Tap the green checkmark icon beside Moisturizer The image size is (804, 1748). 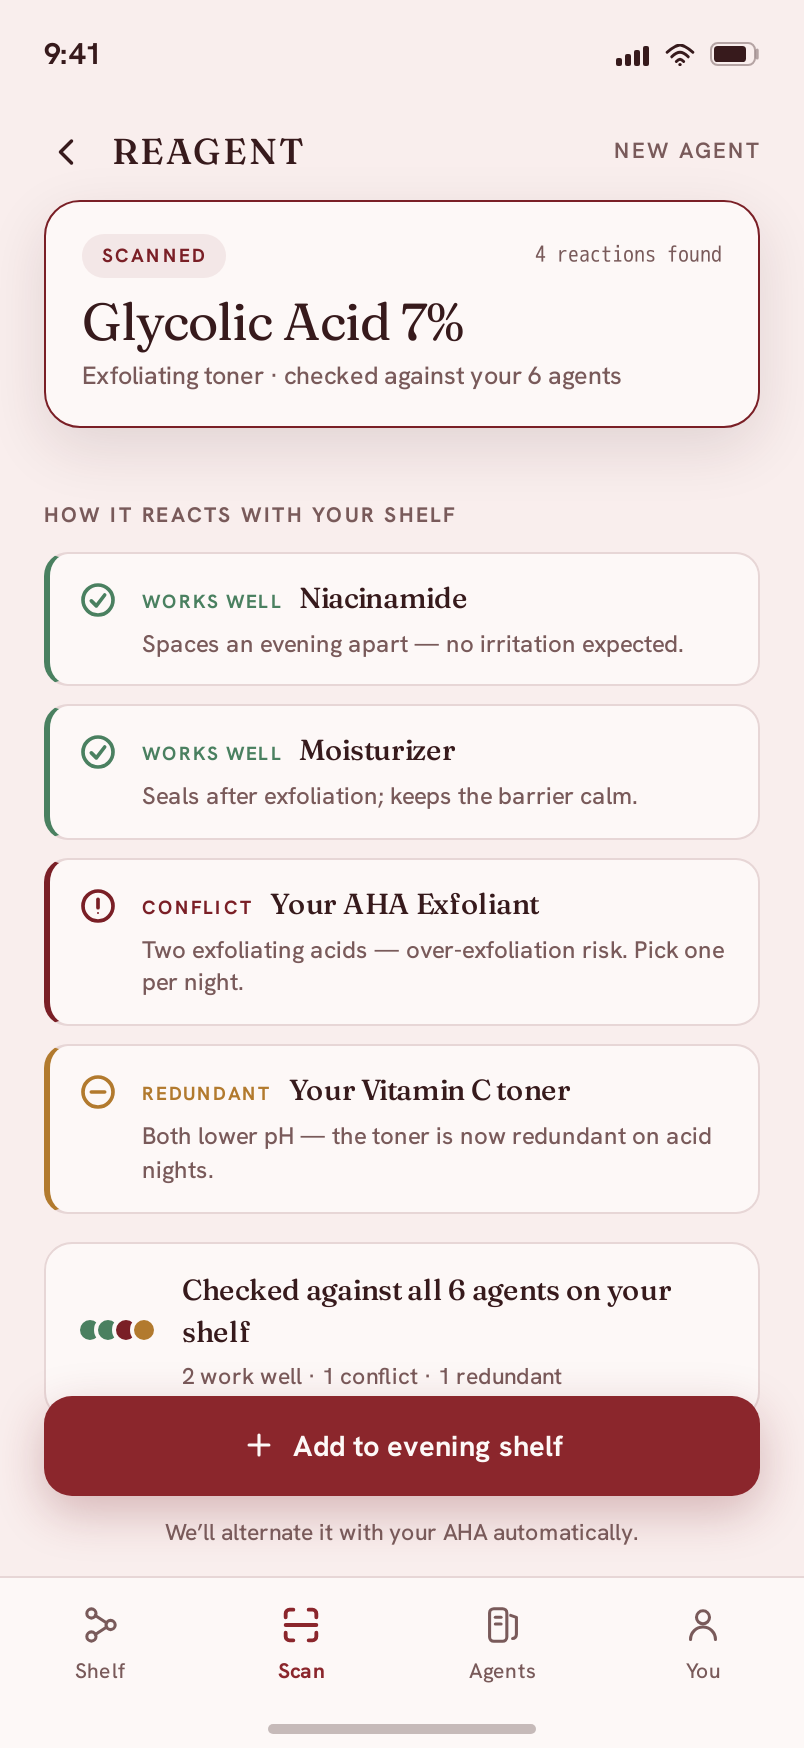click(98, 752)
